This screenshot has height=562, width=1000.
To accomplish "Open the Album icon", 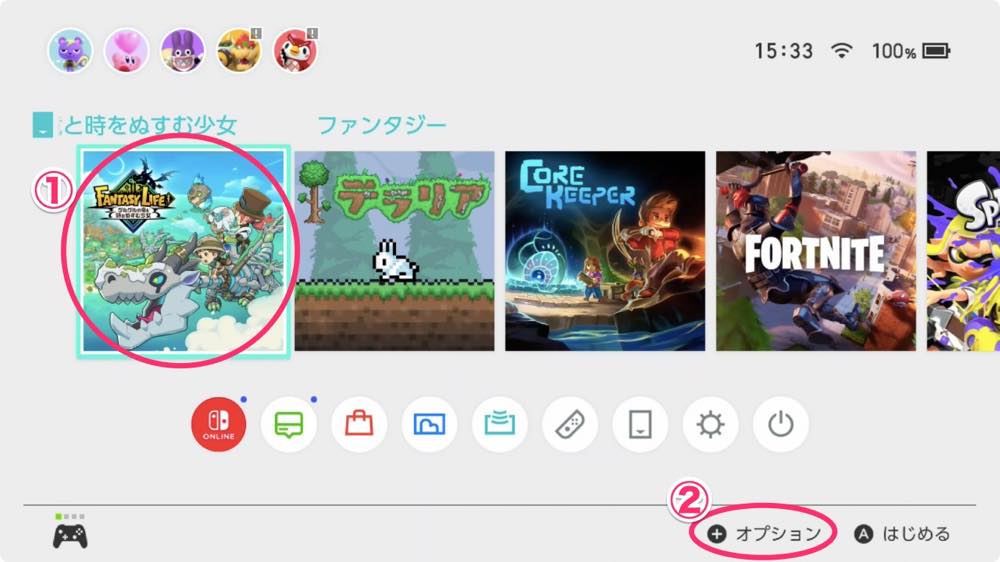I will pos(429,424).
